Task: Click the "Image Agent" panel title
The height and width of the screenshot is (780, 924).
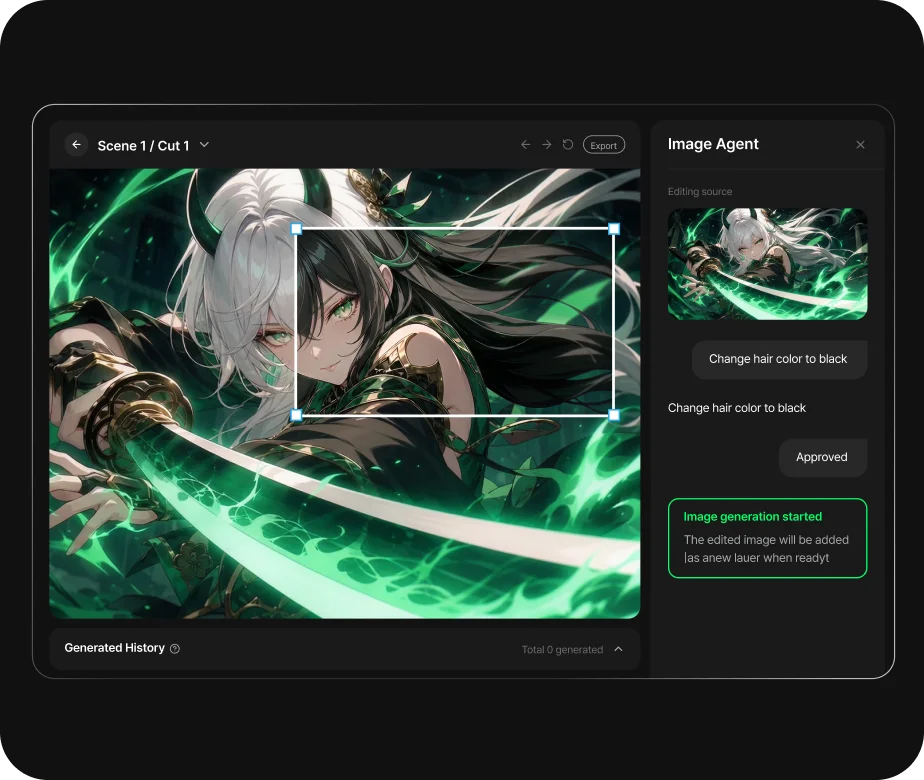Action: (x=713, y=144)
